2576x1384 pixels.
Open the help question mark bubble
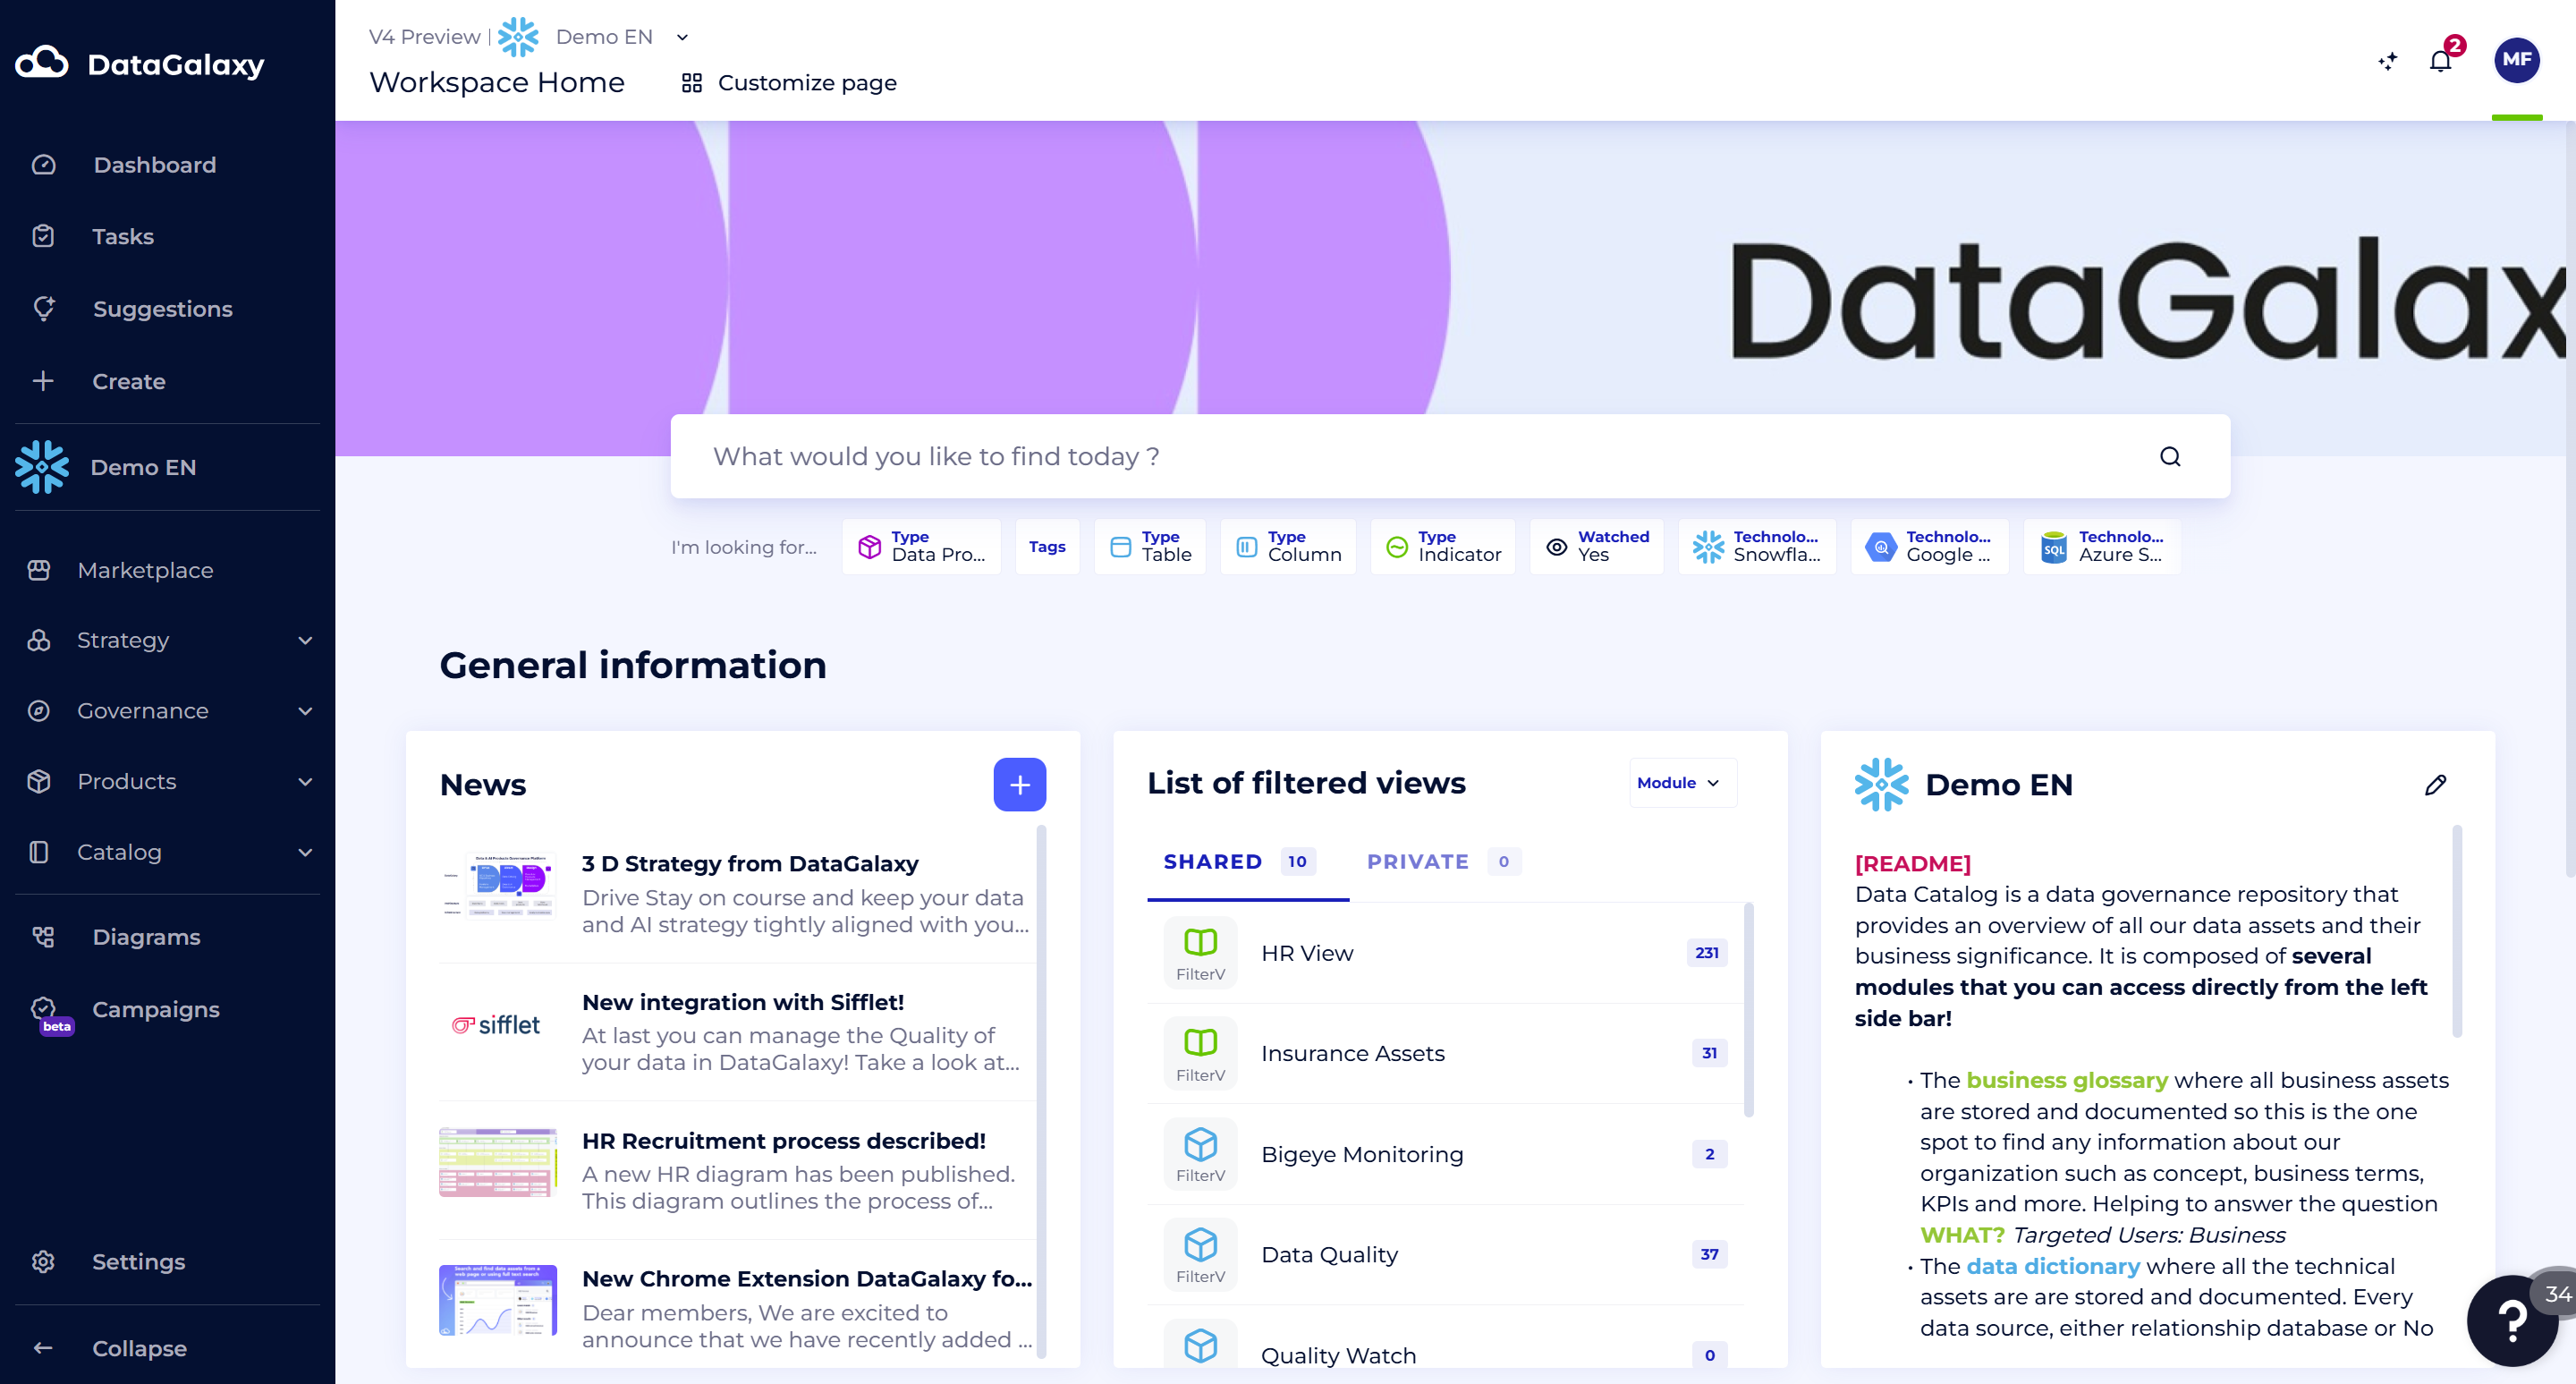pyautogui.click(x=2513, y=1320)
